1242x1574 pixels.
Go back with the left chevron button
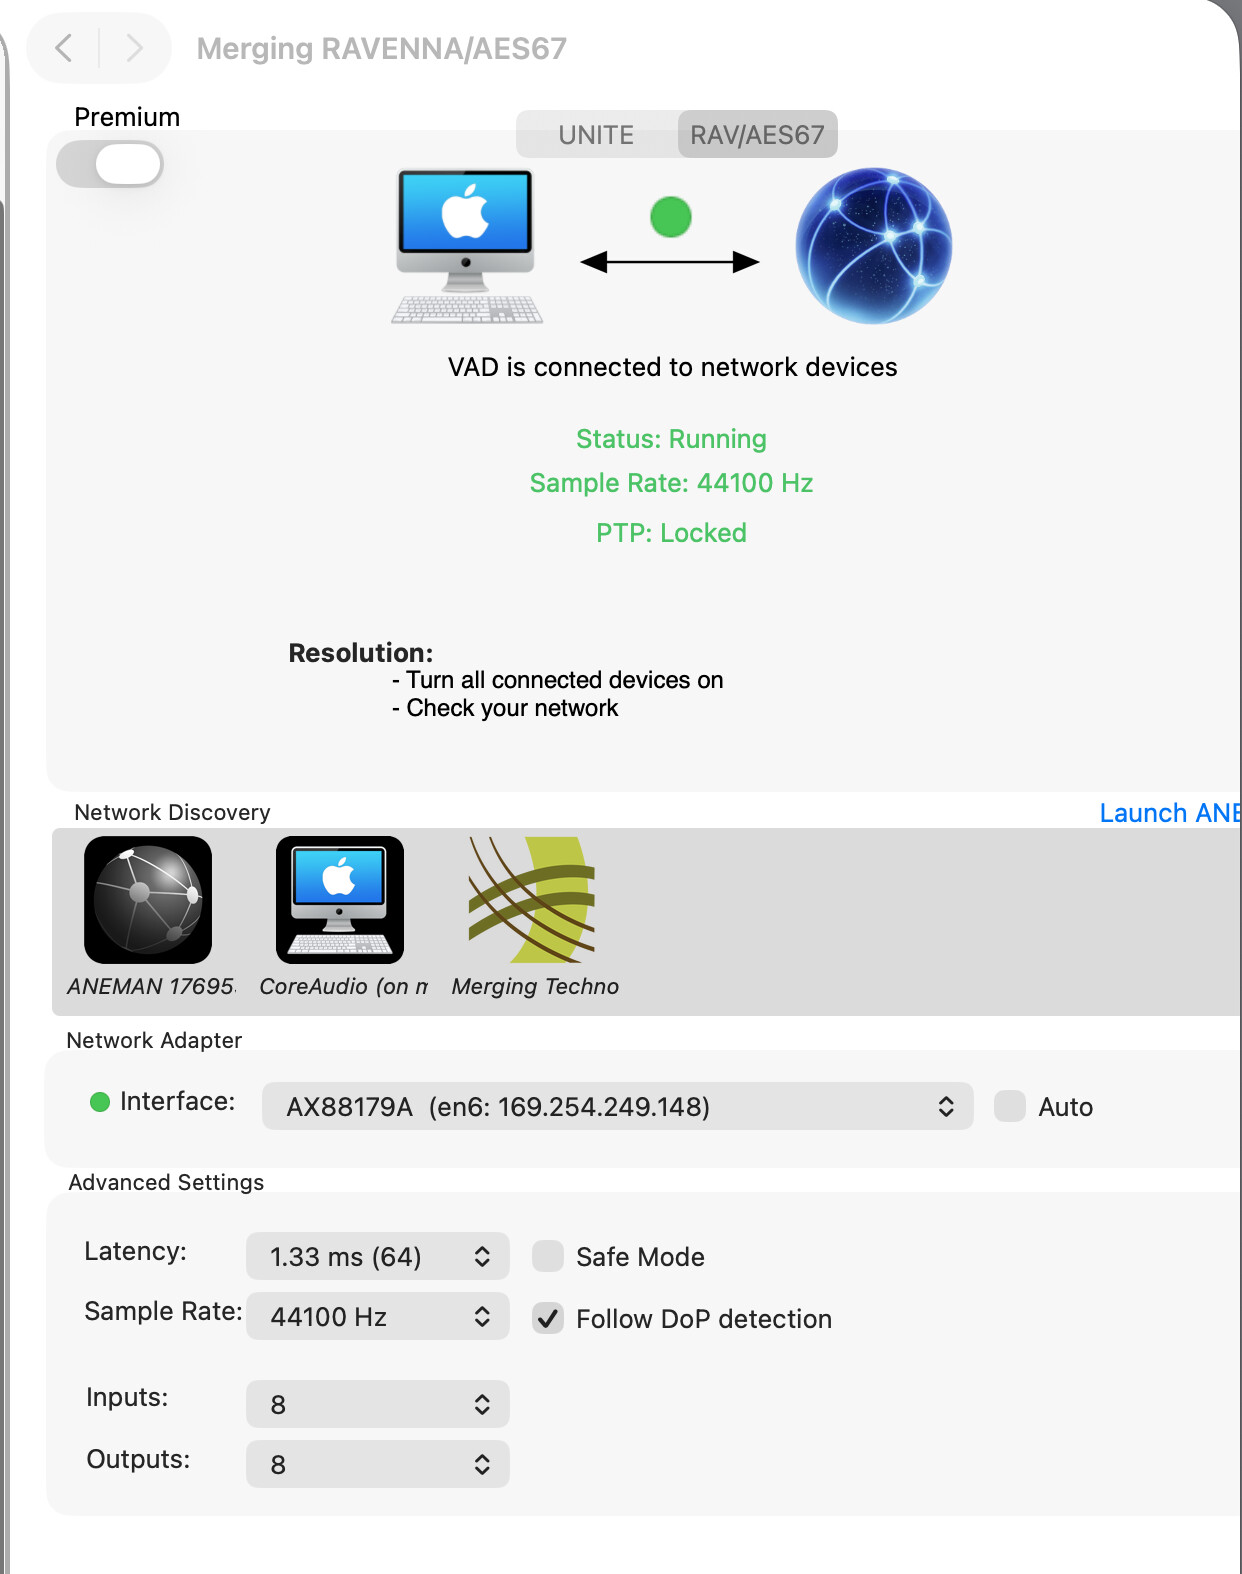pyautogui.click(x=64, y=48)
